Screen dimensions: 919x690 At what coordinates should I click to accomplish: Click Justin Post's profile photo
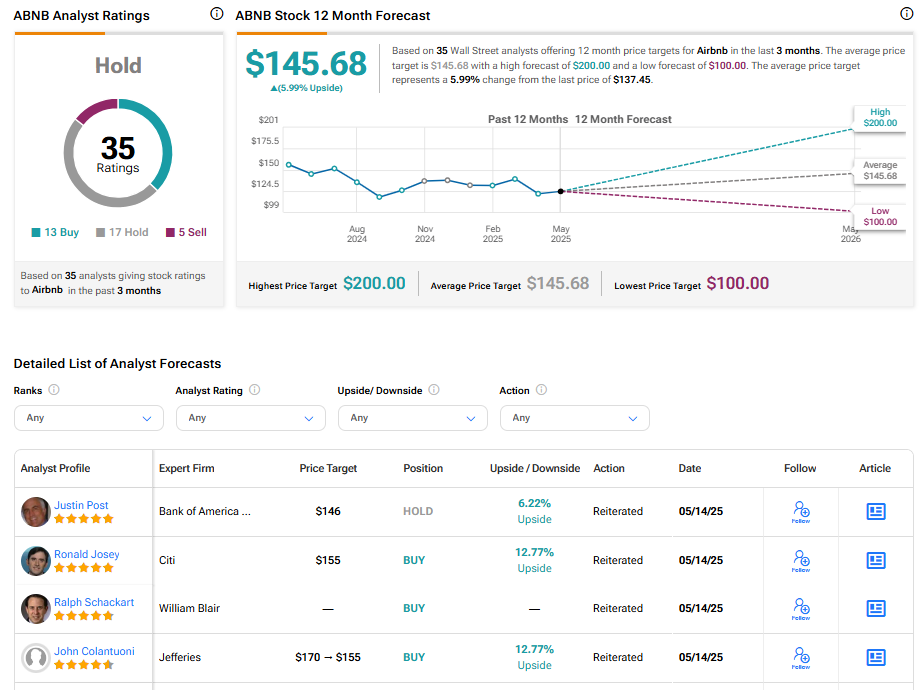point(36,512)
